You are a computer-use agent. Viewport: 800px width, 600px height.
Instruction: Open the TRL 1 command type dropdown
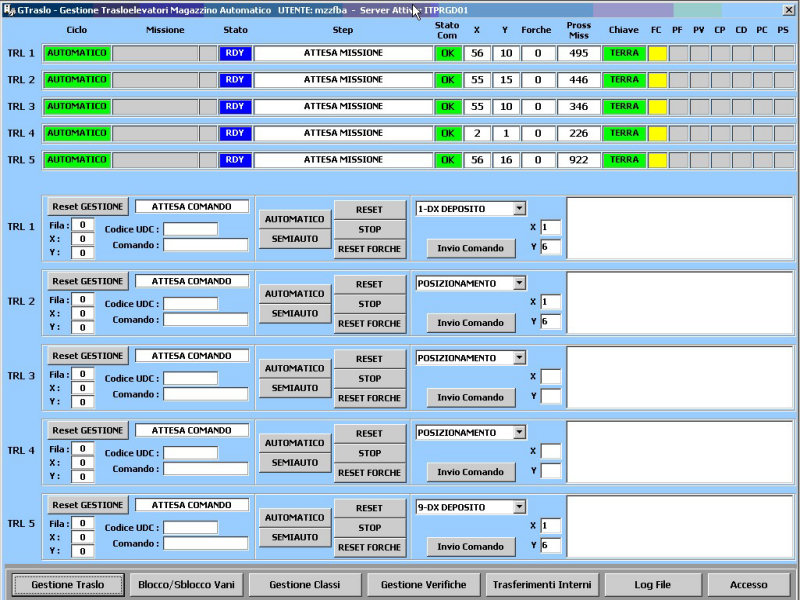518,208
